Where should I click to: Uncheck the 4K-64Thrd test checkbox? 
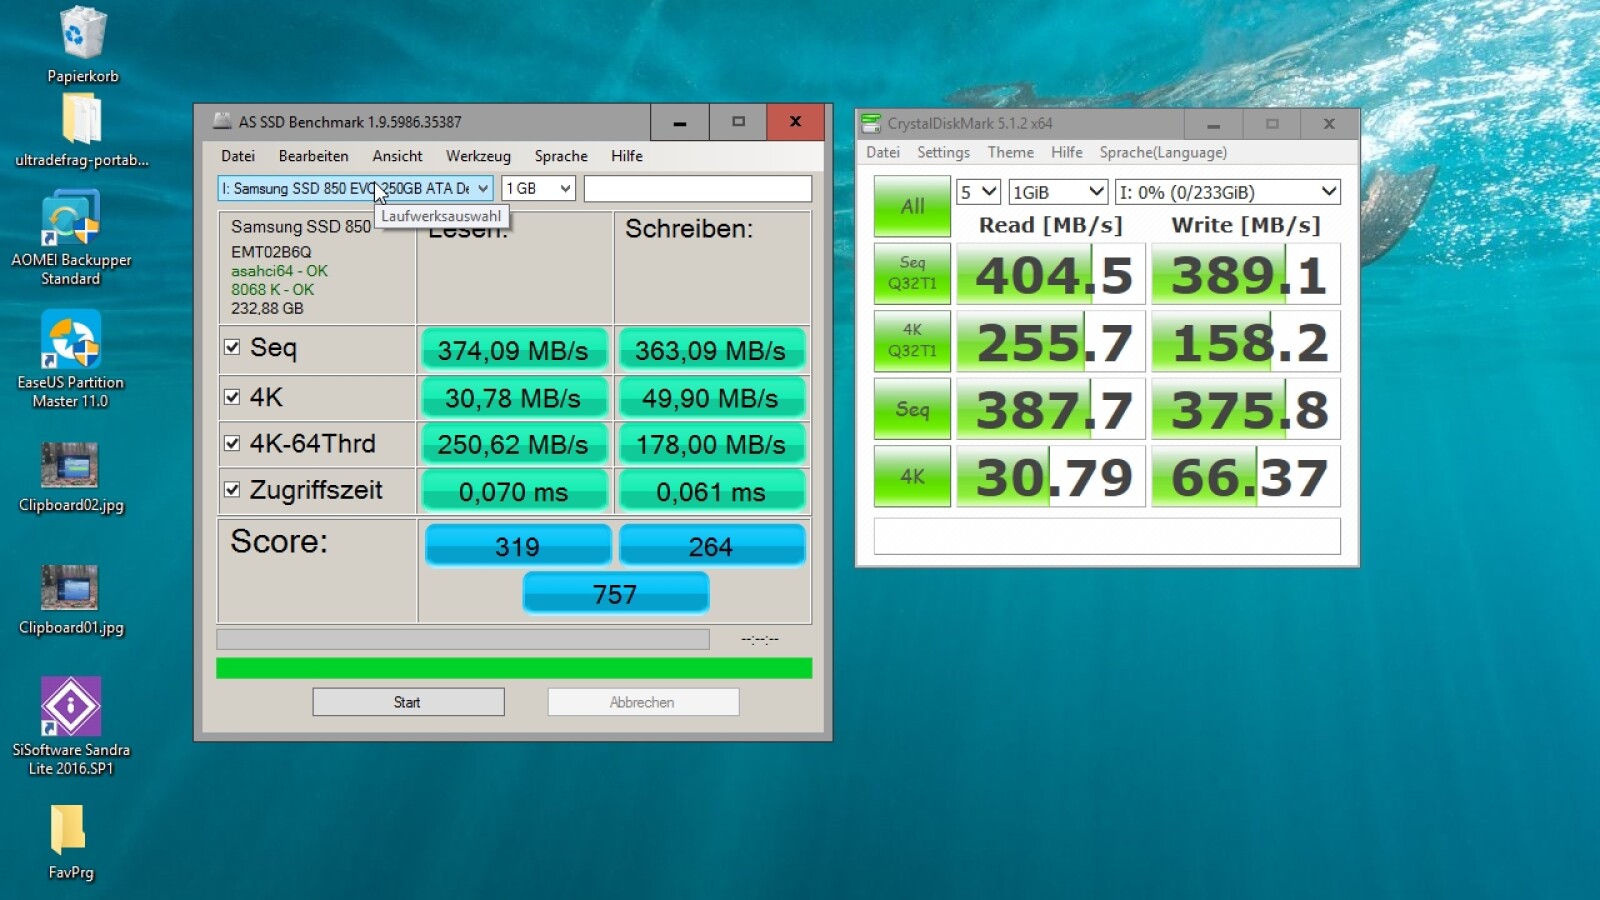pyautogui.click(x=232, y=443)
